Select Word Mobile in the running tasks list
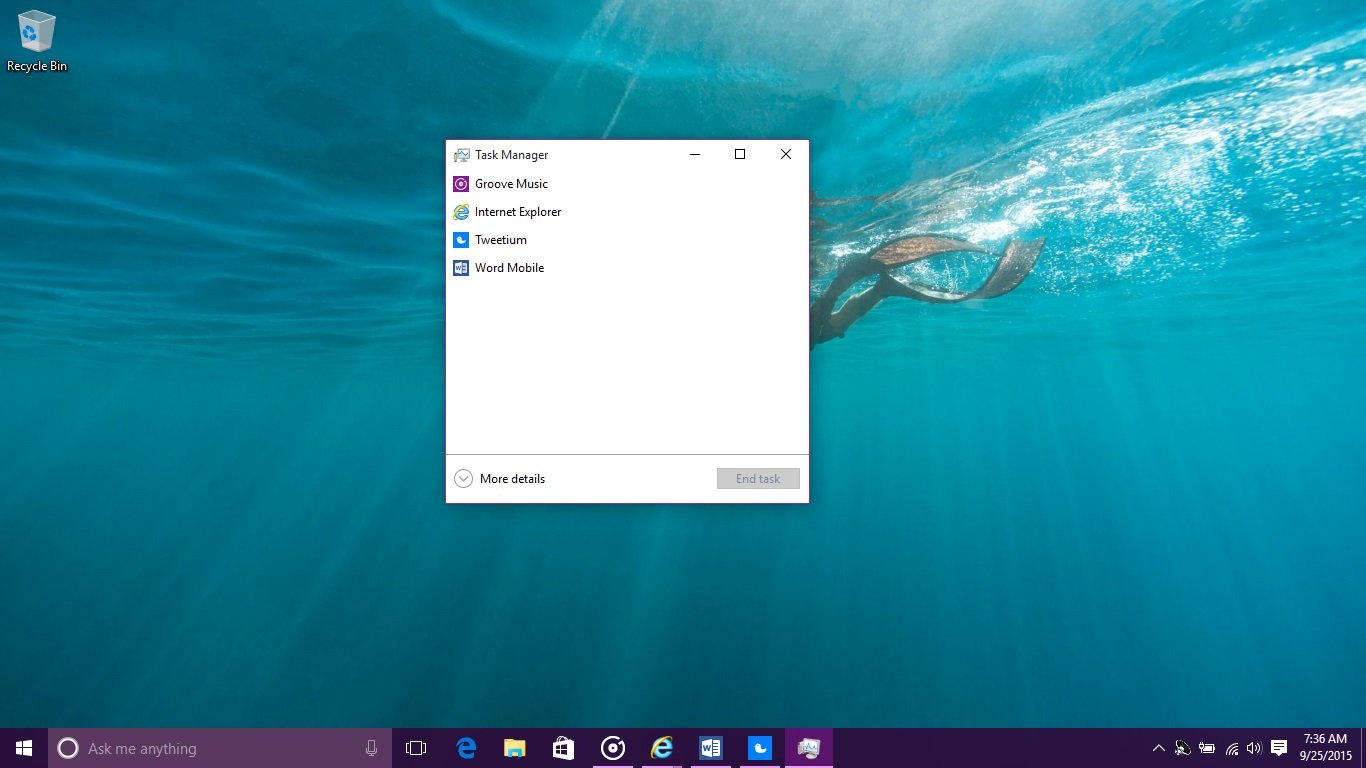 coord(509,267)
